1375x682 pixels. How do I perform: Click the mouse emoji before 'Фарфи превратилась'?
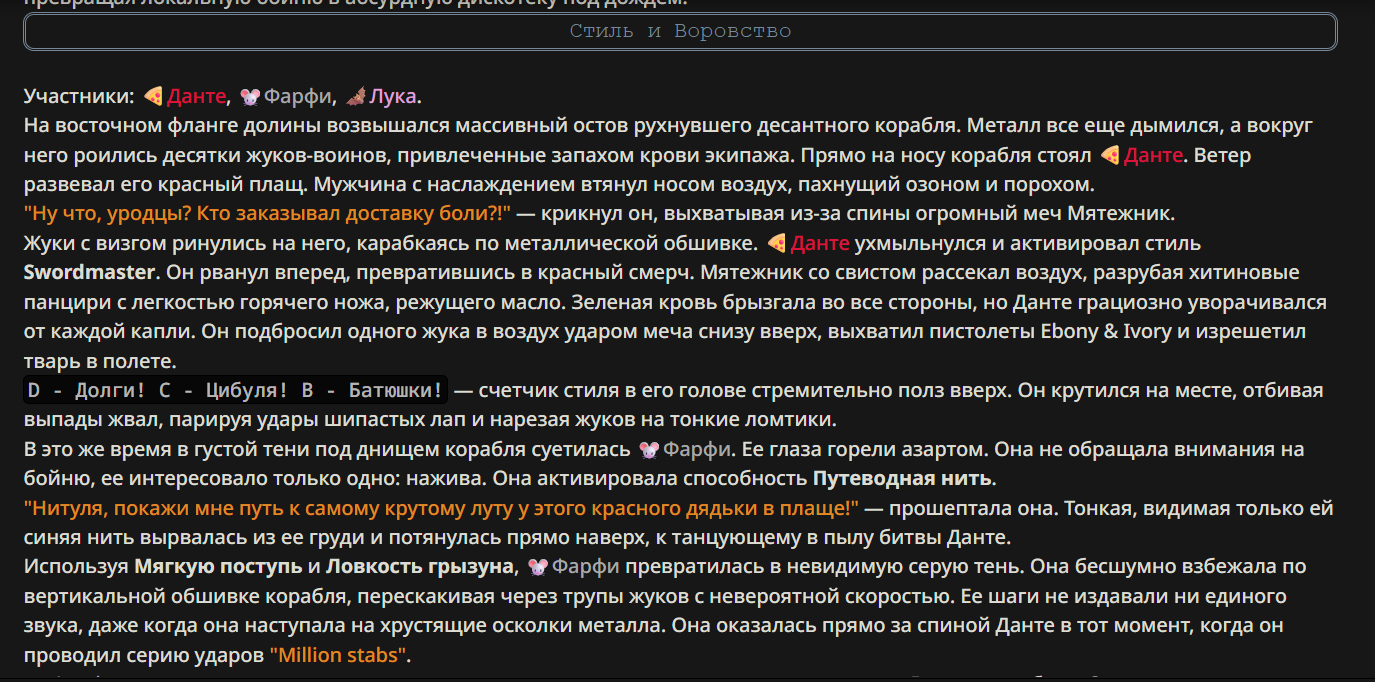tap(538, 567)
